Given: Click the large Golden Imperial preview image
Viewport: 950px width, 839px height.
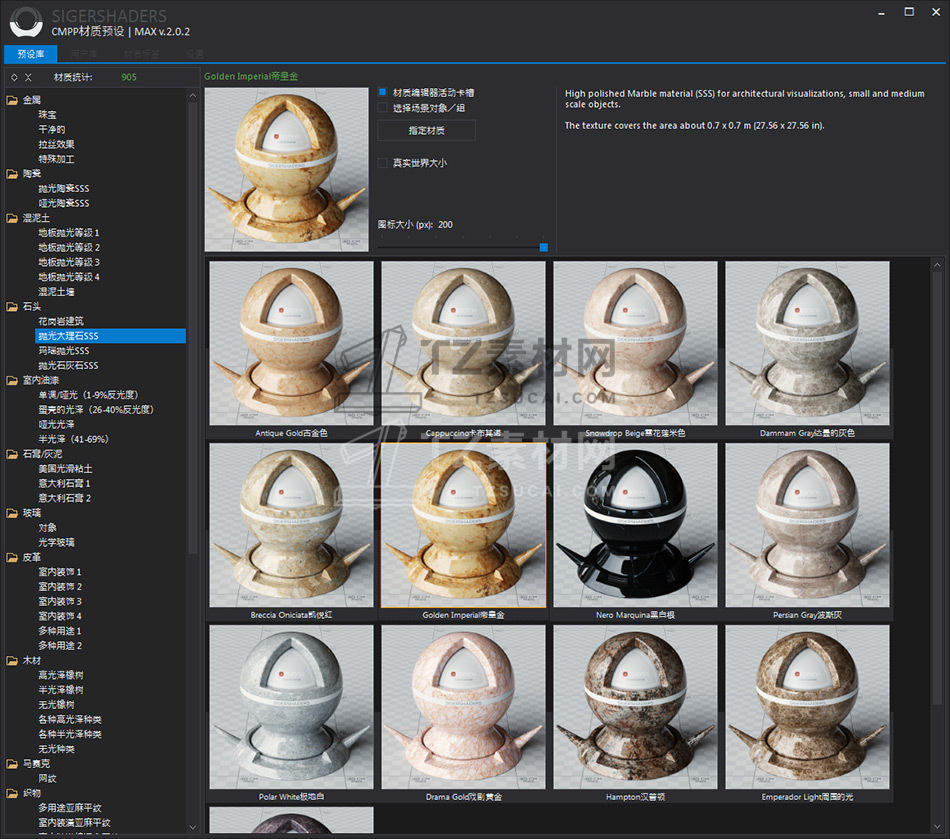Looking at the screenshot, I should [x=287, y=170].
